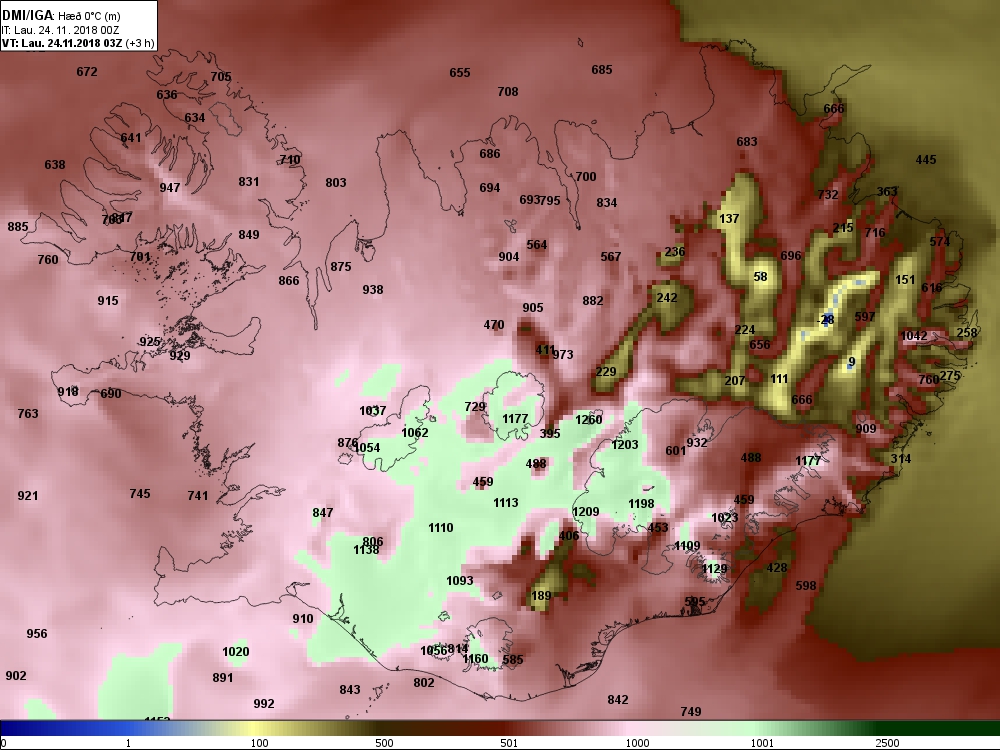Select the 842 map value
Screen dimensions: 1000x750
pos(617,700)
